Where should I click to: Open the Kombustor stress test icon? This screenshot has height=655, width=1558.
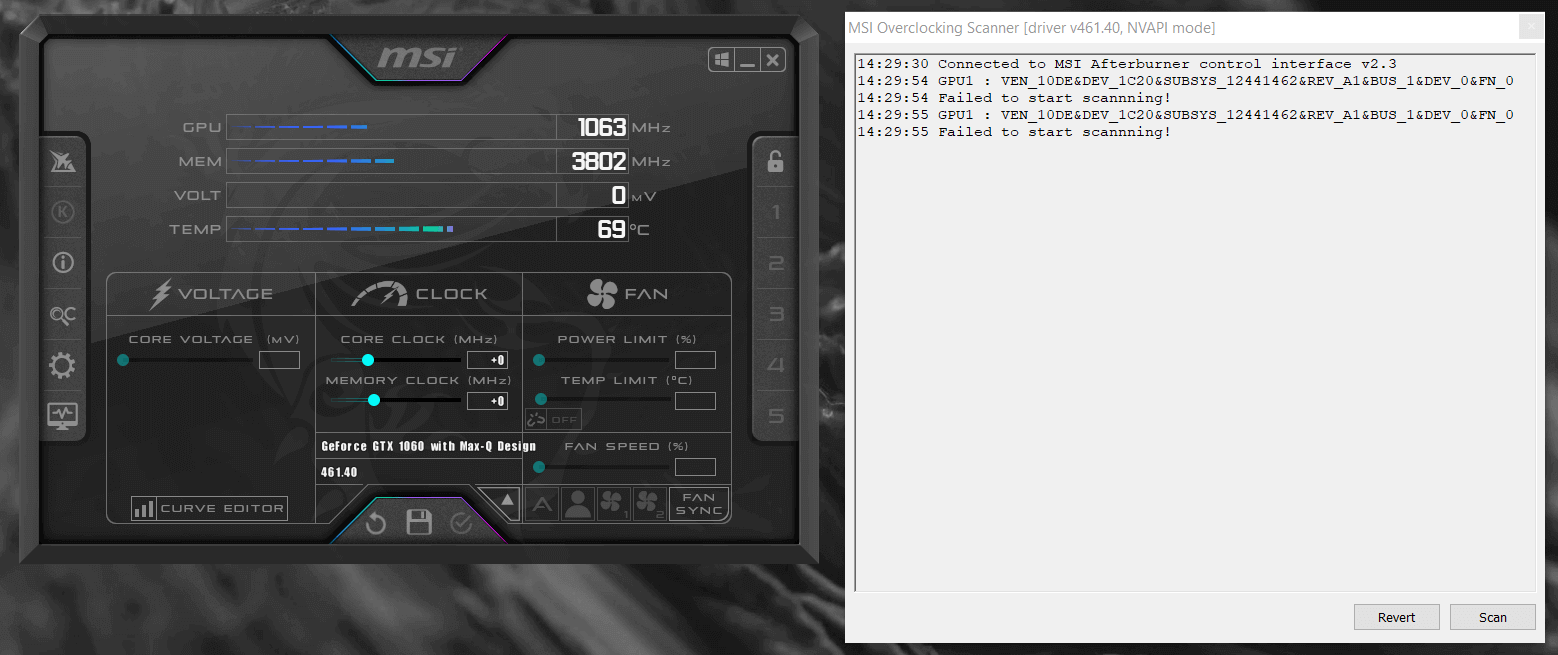(63, 211)
